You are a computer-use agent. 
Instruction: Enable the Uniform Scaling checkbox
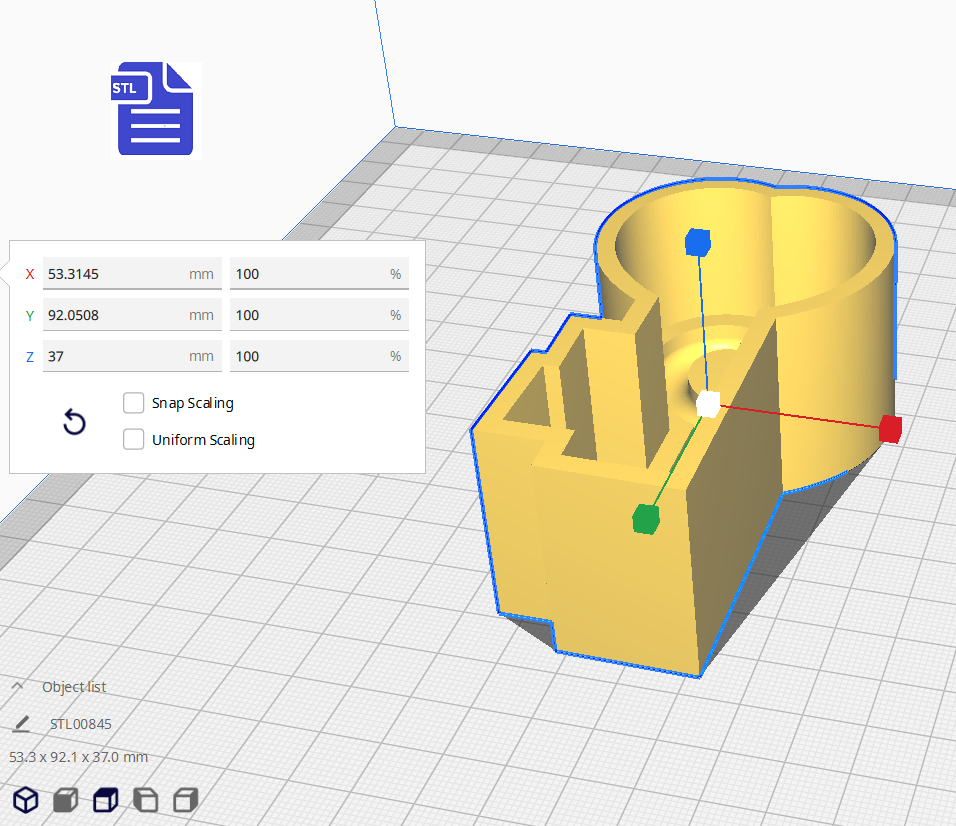pos(133,440)
